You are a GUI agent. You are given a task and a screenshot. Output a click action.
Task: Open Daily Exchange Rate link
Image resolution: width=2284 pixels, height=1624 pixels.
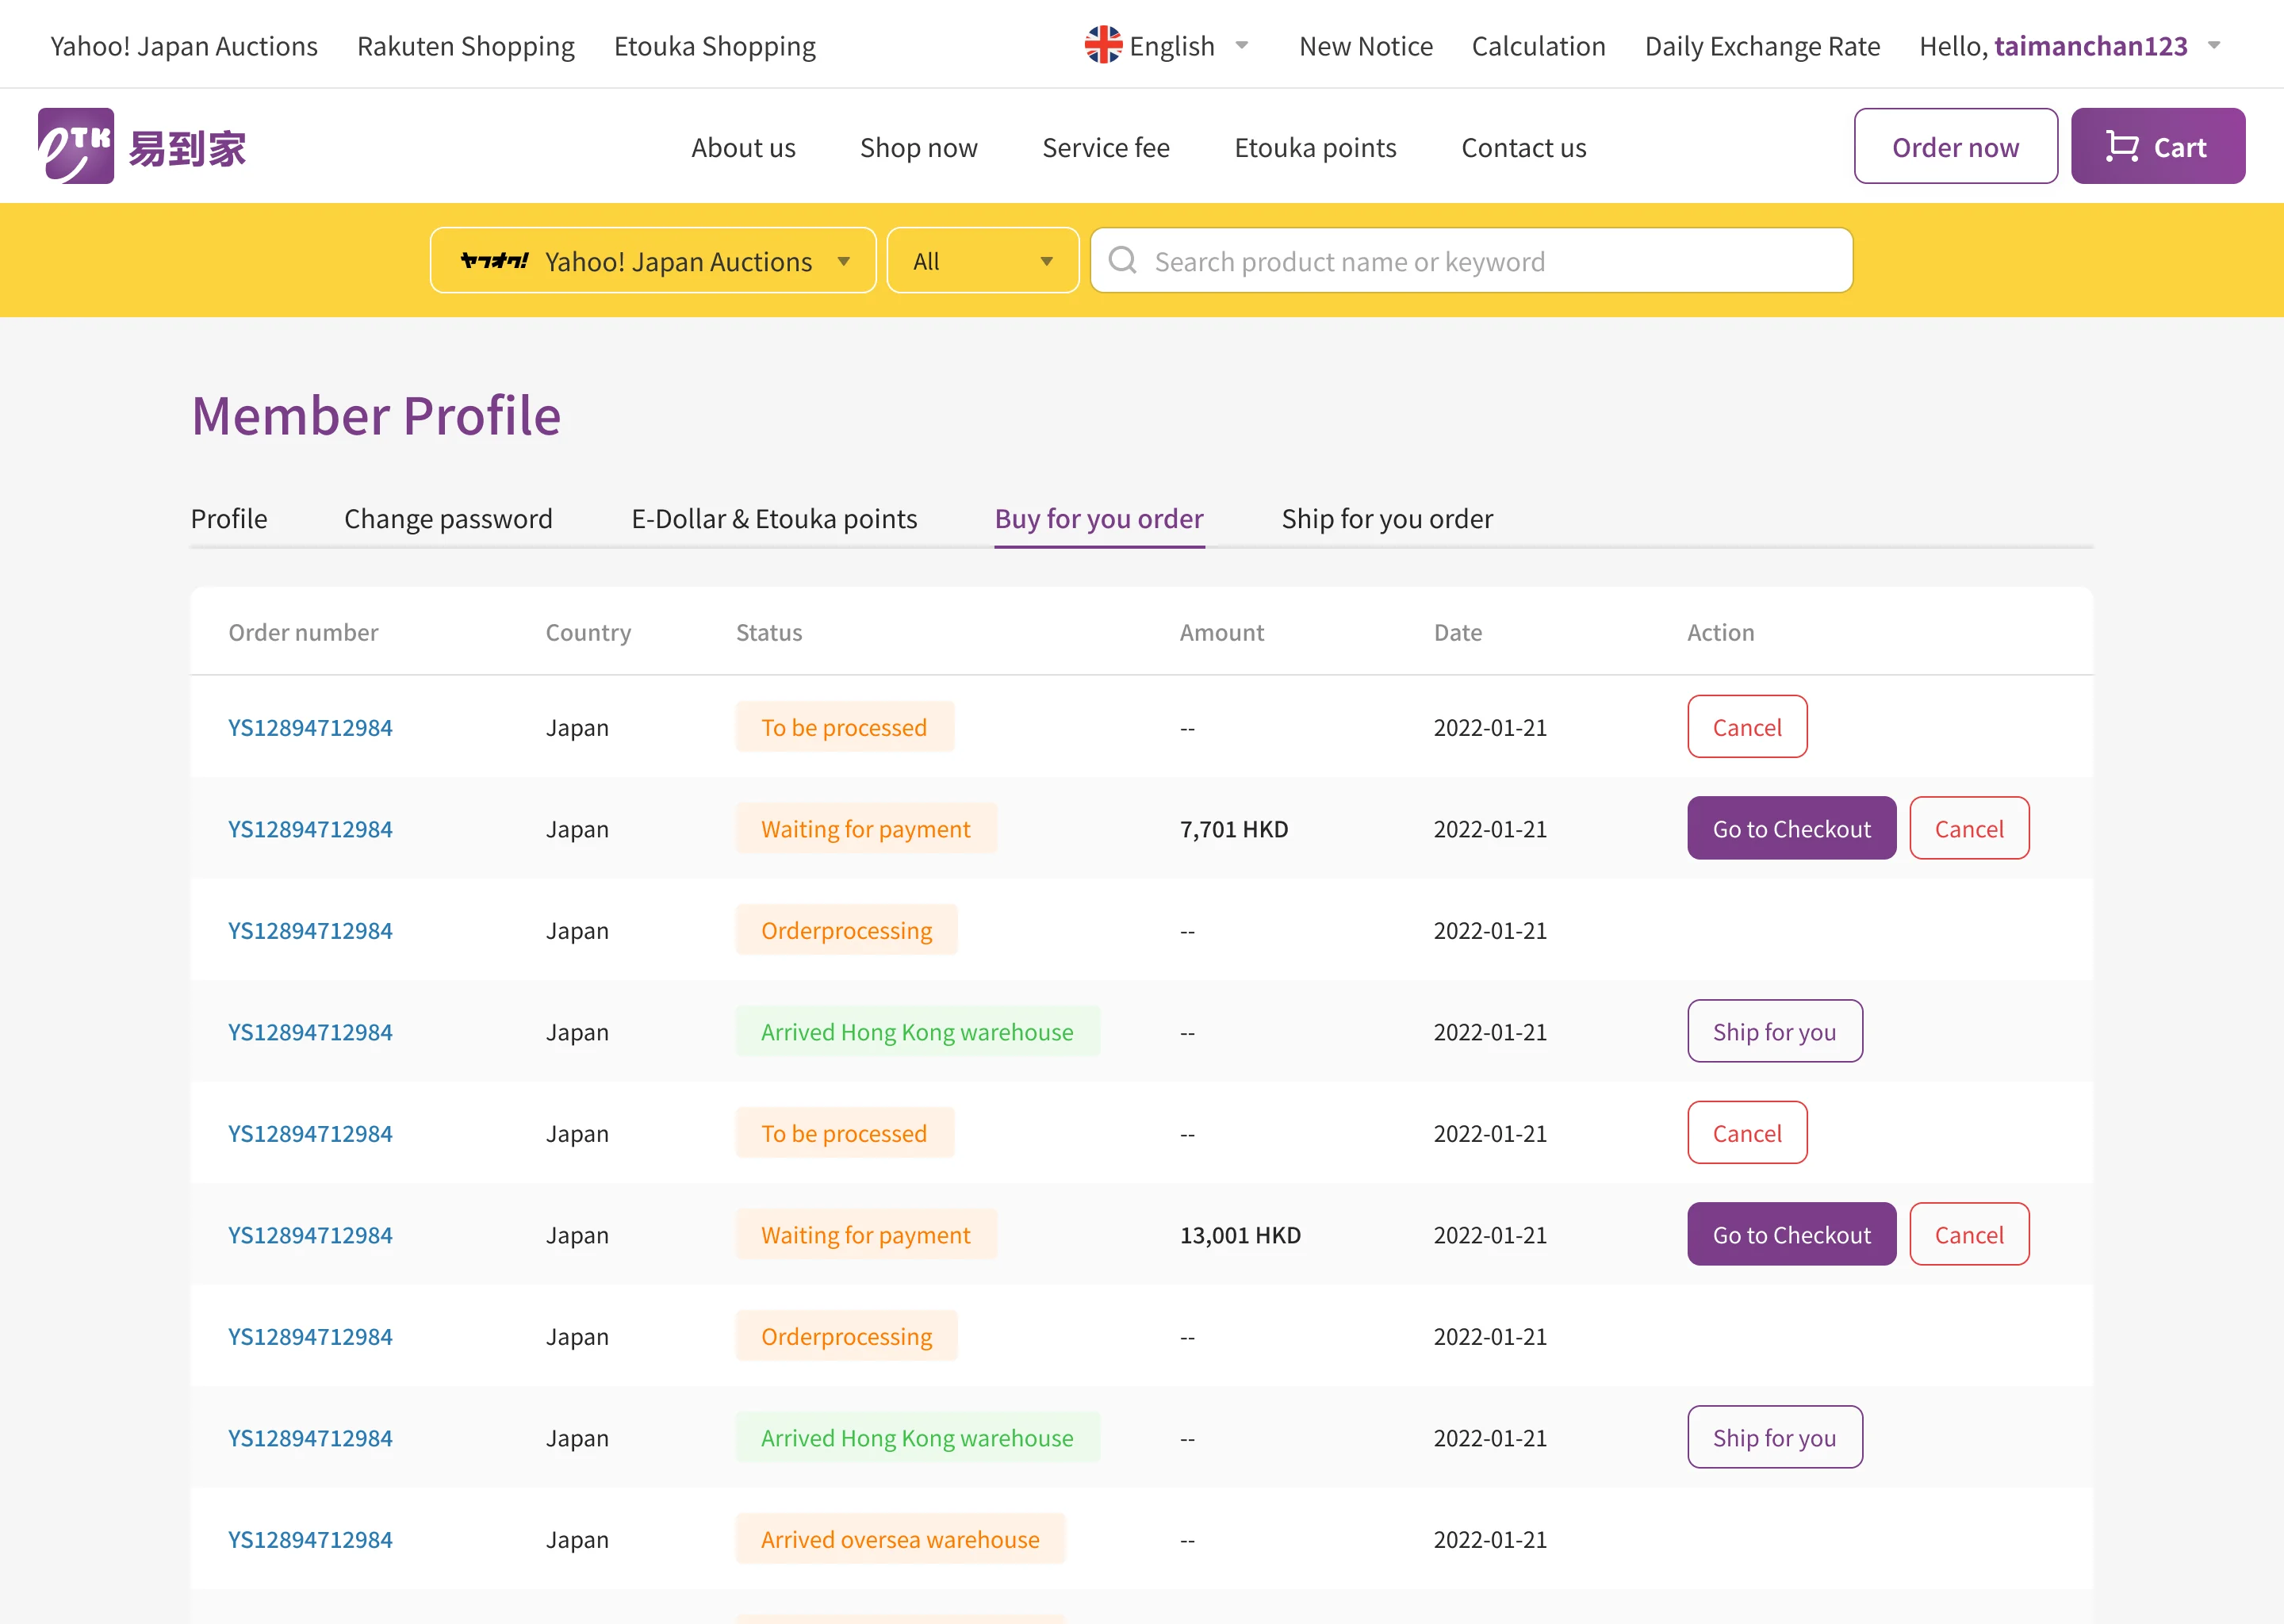[x=1761, y=46]
